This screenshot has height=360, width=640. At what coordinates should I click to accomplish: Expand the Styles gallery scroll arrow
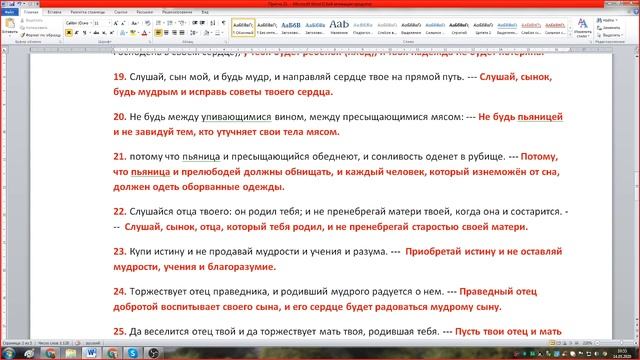click(x=570, y=35)
